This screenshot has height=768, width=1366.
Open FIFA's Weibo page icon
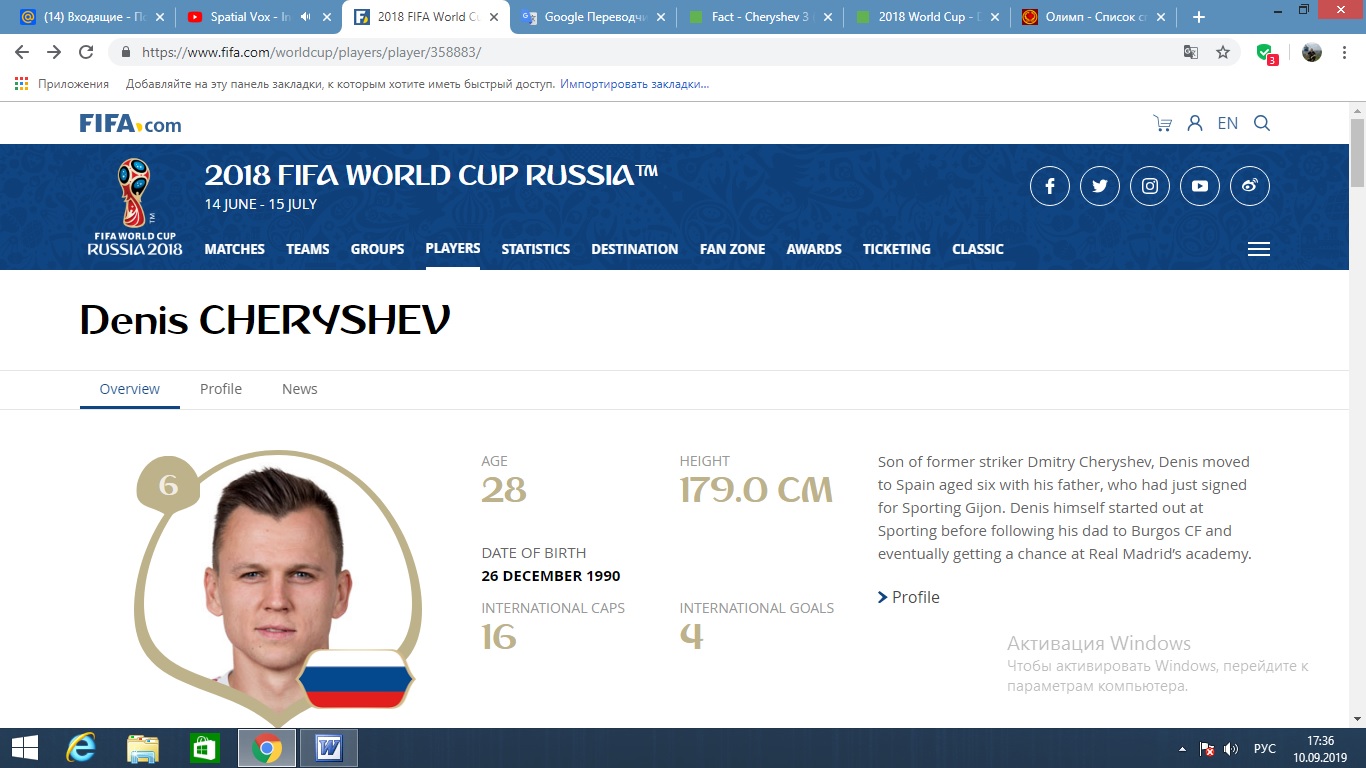pos(1250,186)
